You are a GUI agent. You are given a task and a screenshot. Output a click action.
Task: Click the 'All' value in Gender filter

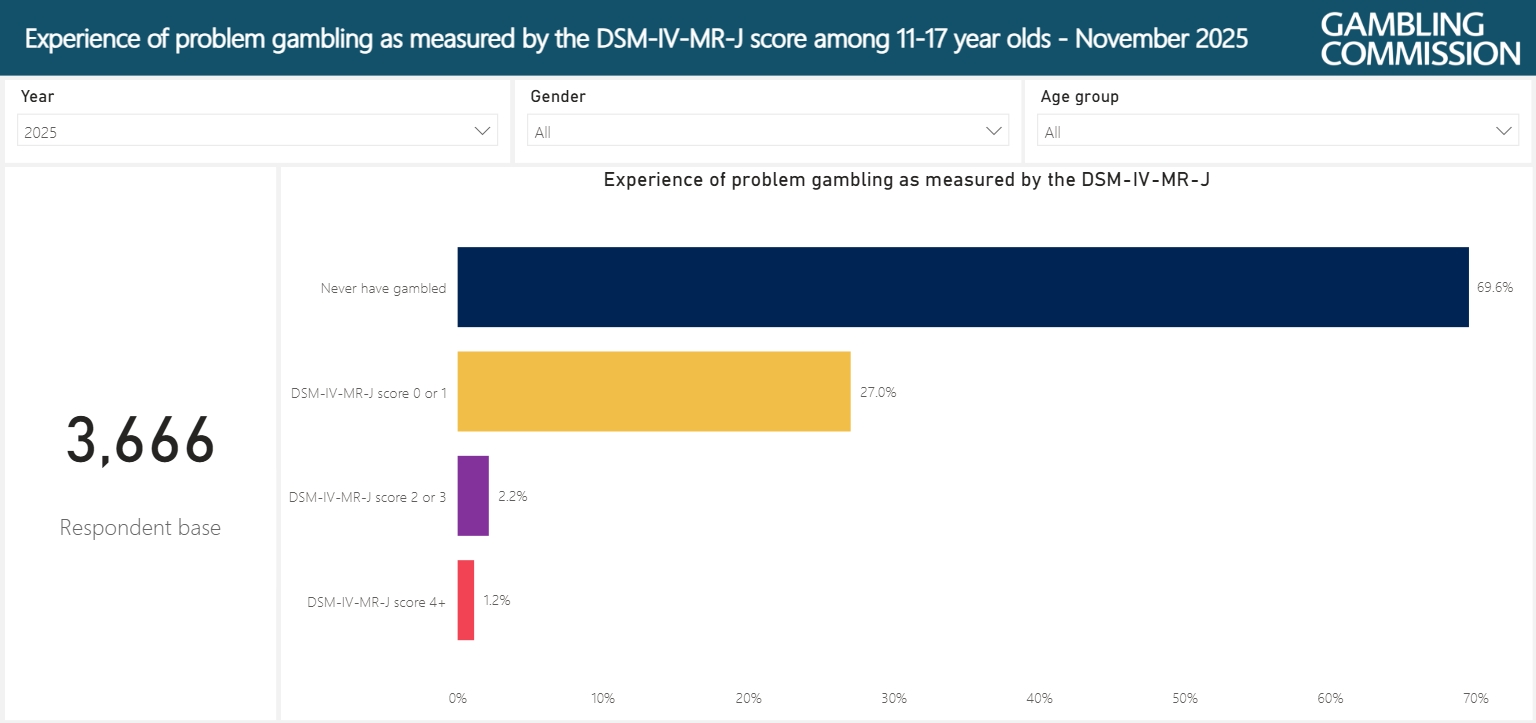click(542, 131)
